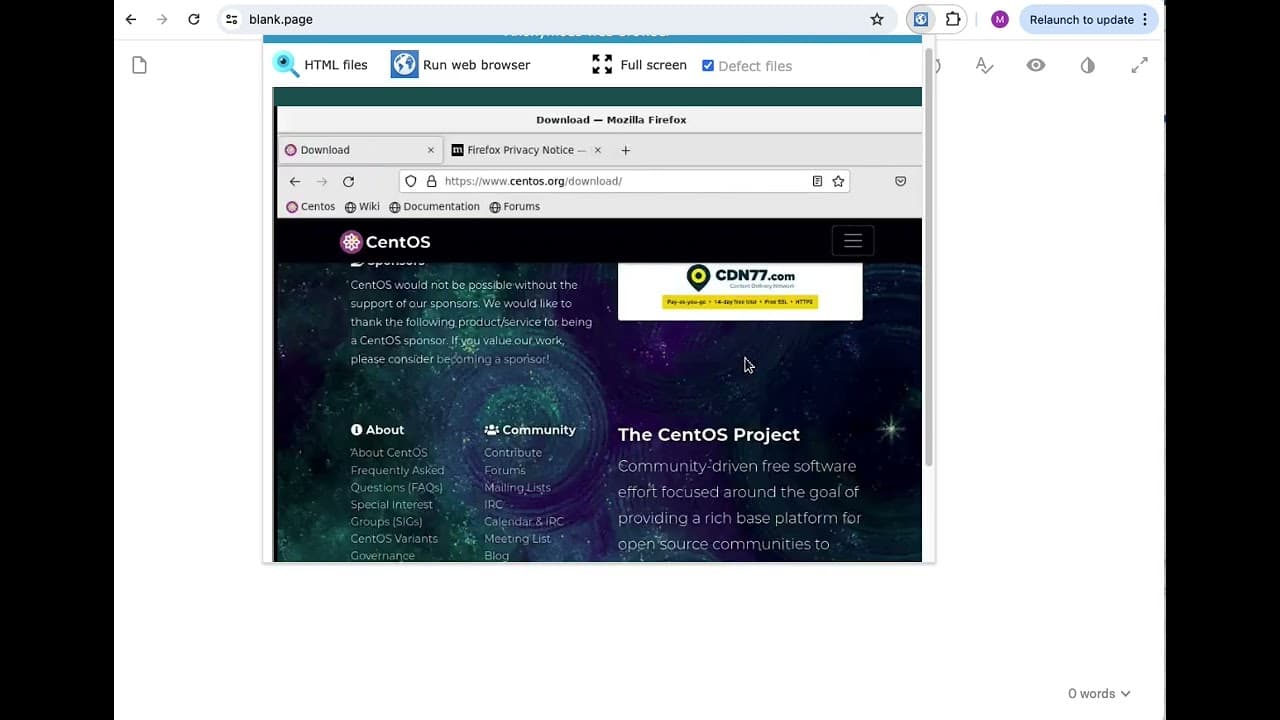Open a new tab in Firefox

click(626, 150)
